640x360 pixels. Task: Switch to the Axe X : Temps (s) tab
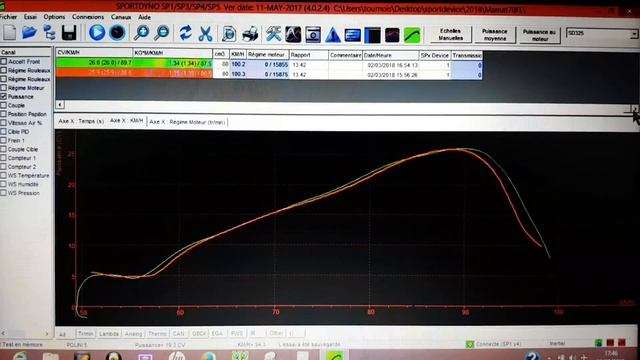pos(81,121)
